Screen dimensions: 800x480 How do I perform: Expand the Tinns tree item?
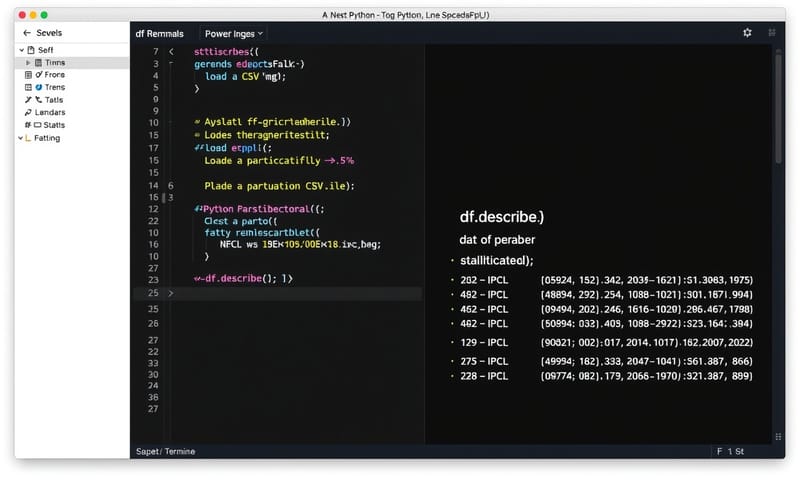pyautogui.click(x=28, y=62)
